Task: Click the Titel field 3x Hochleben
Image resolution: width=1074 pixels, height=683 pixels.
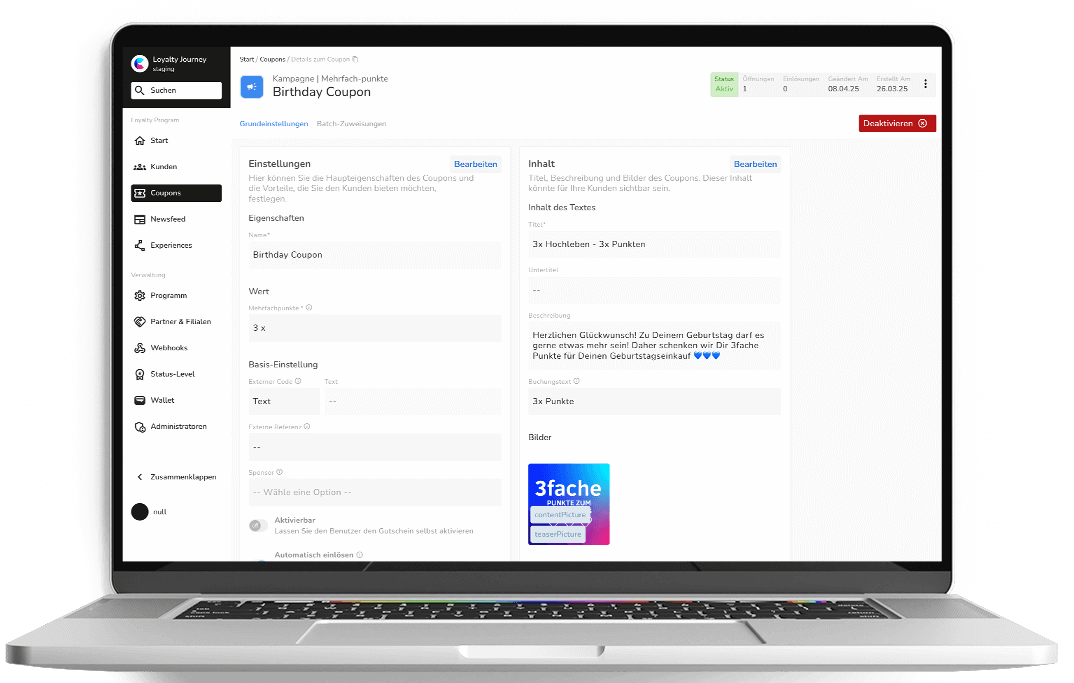Action: pos(654,245)
